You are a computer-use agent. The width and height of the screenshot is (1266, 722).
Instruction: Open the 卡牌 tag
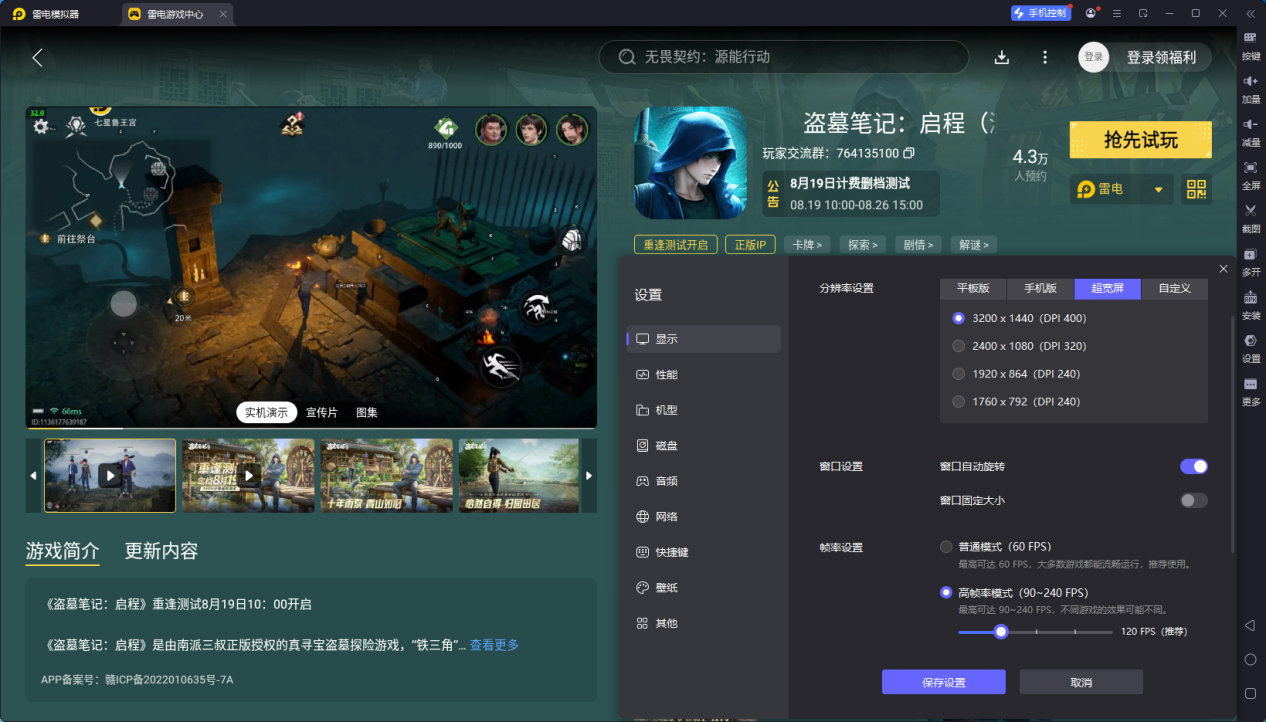click(809, 245)
